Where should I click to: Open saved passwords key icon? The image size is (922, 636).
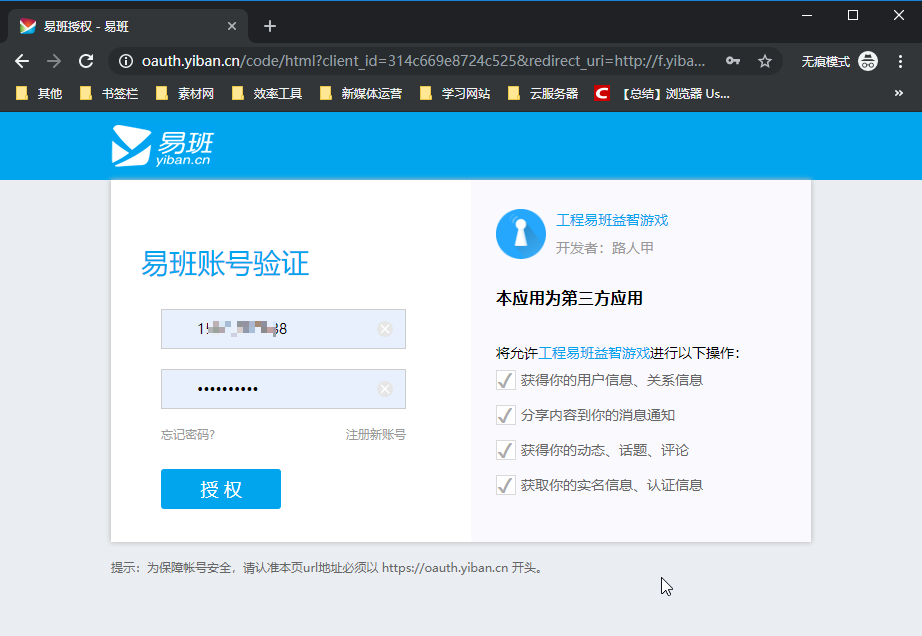click(733, 61)
